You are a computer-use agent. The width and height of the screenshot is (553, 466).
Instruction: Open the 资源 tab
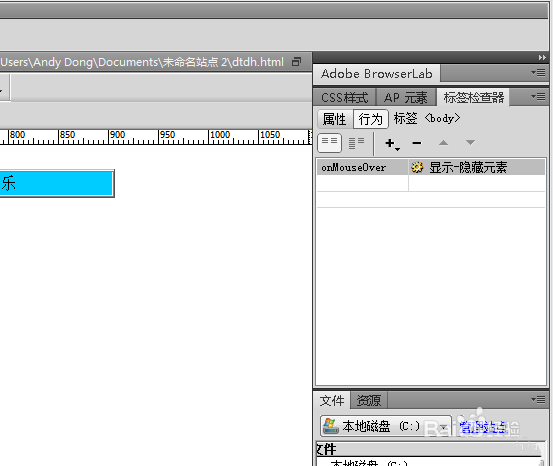[369, 400]
